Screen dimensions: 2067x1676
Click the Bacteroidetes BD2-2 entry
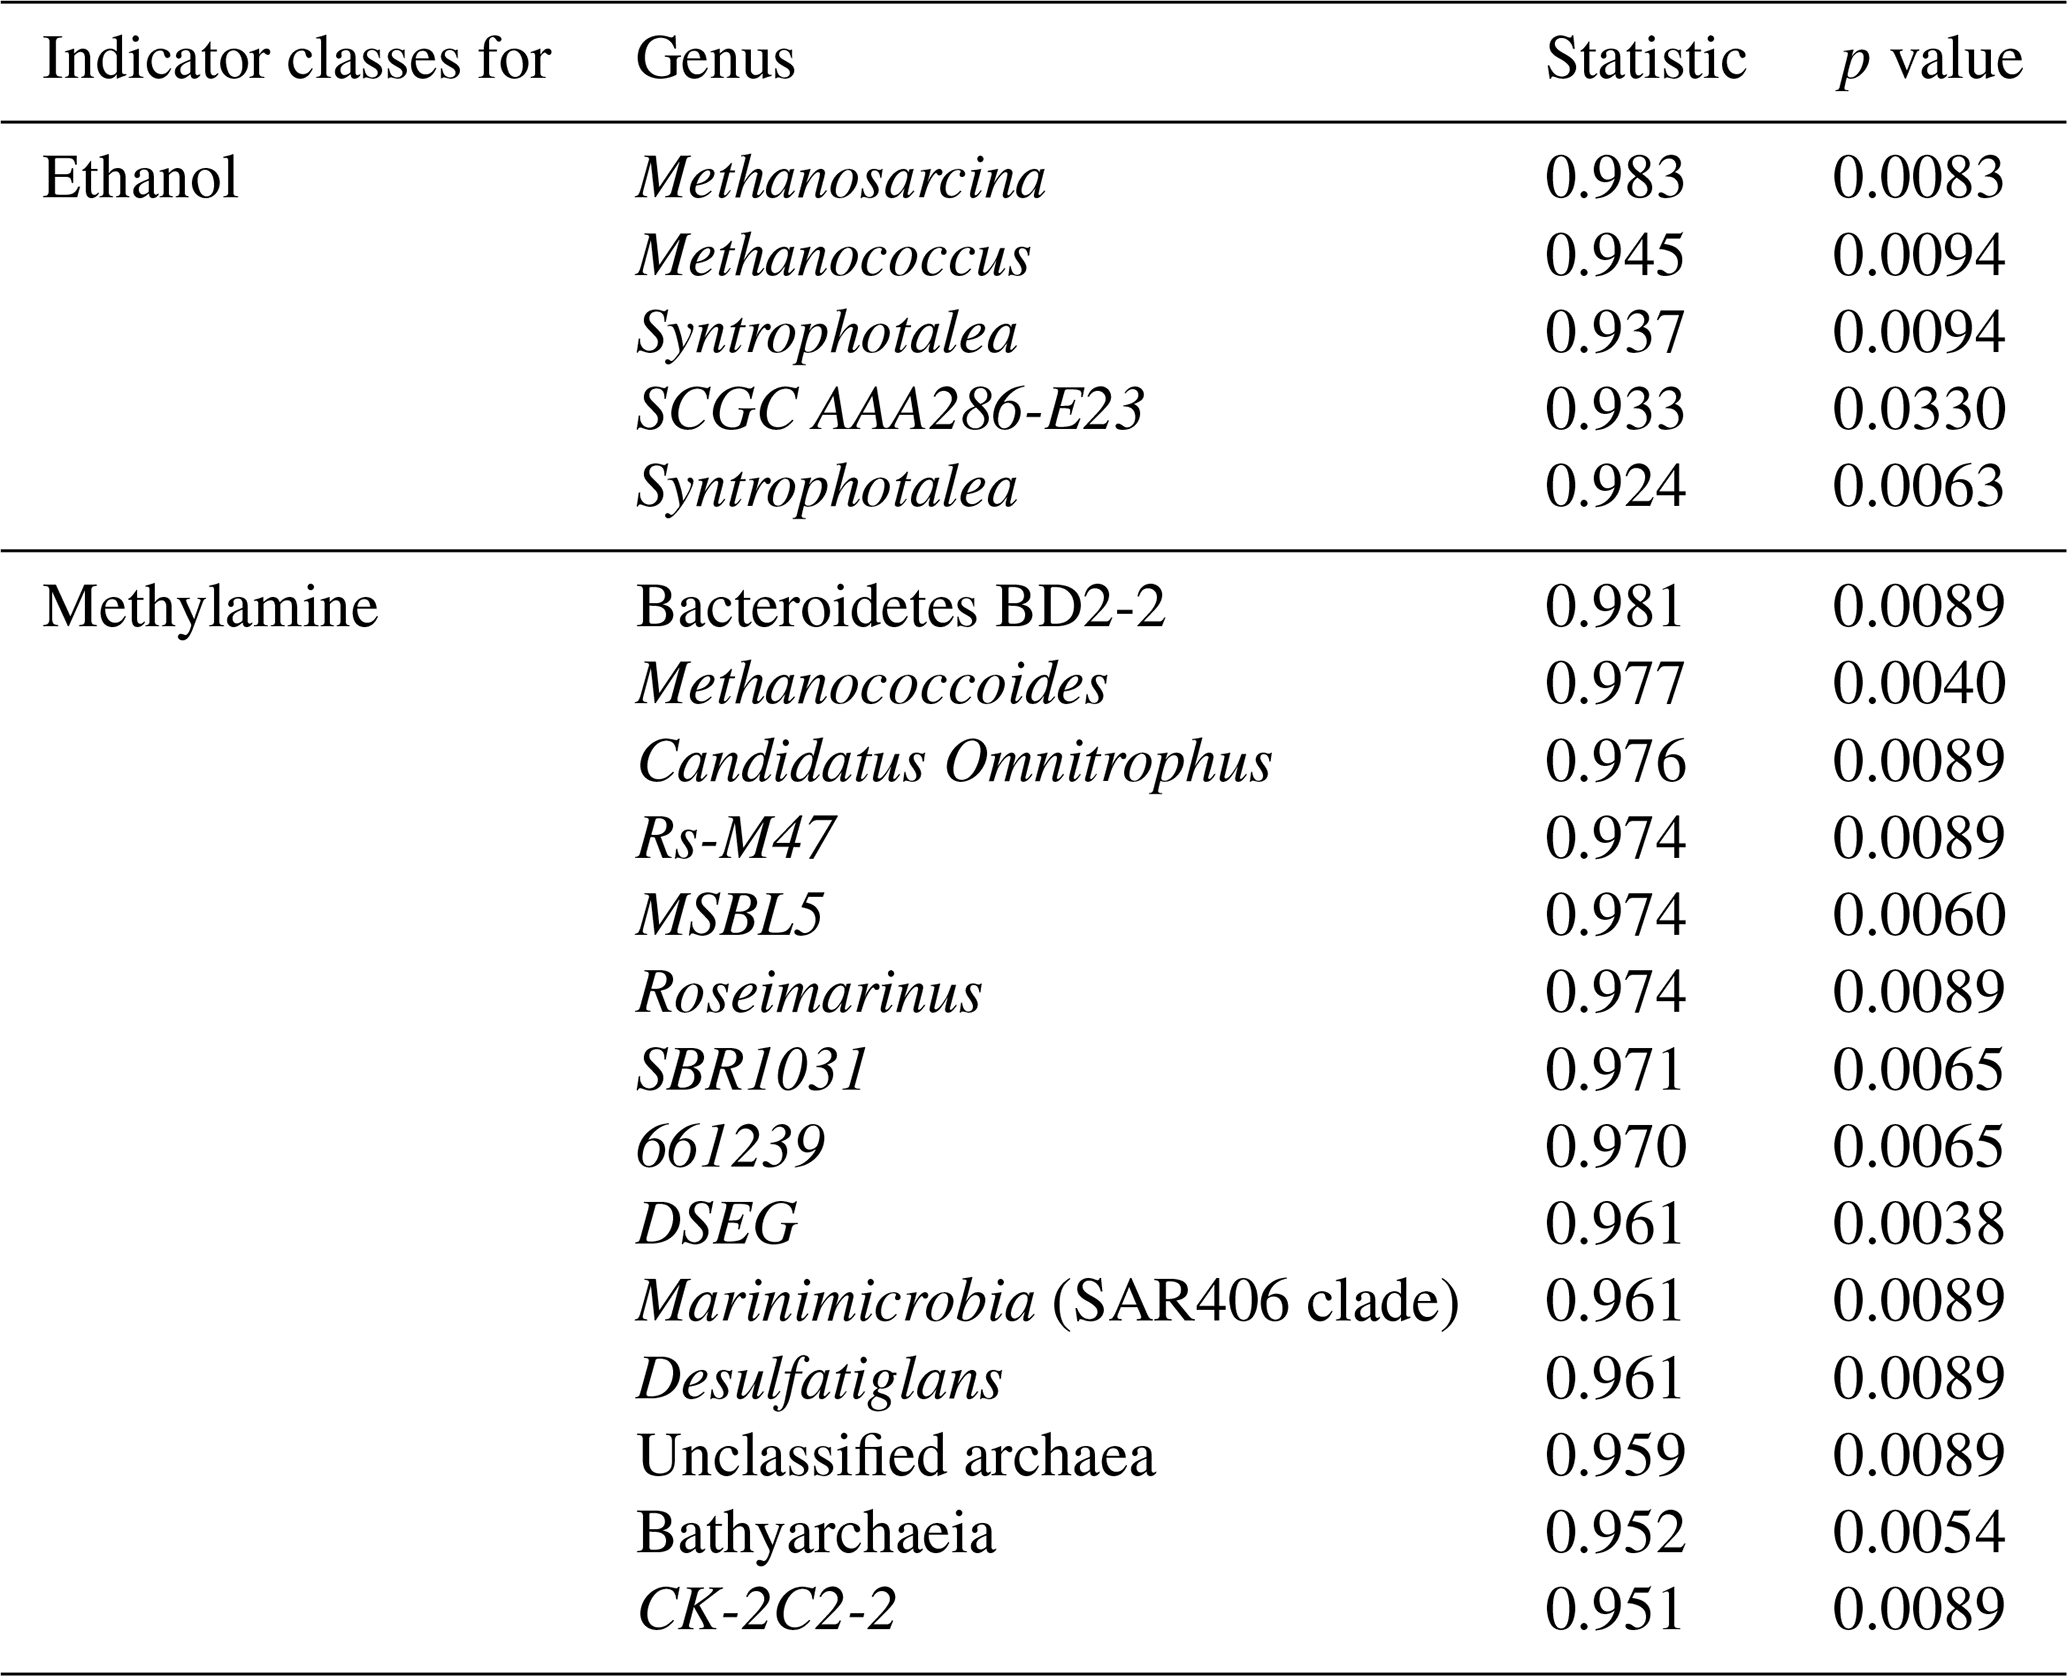(900, 607)
